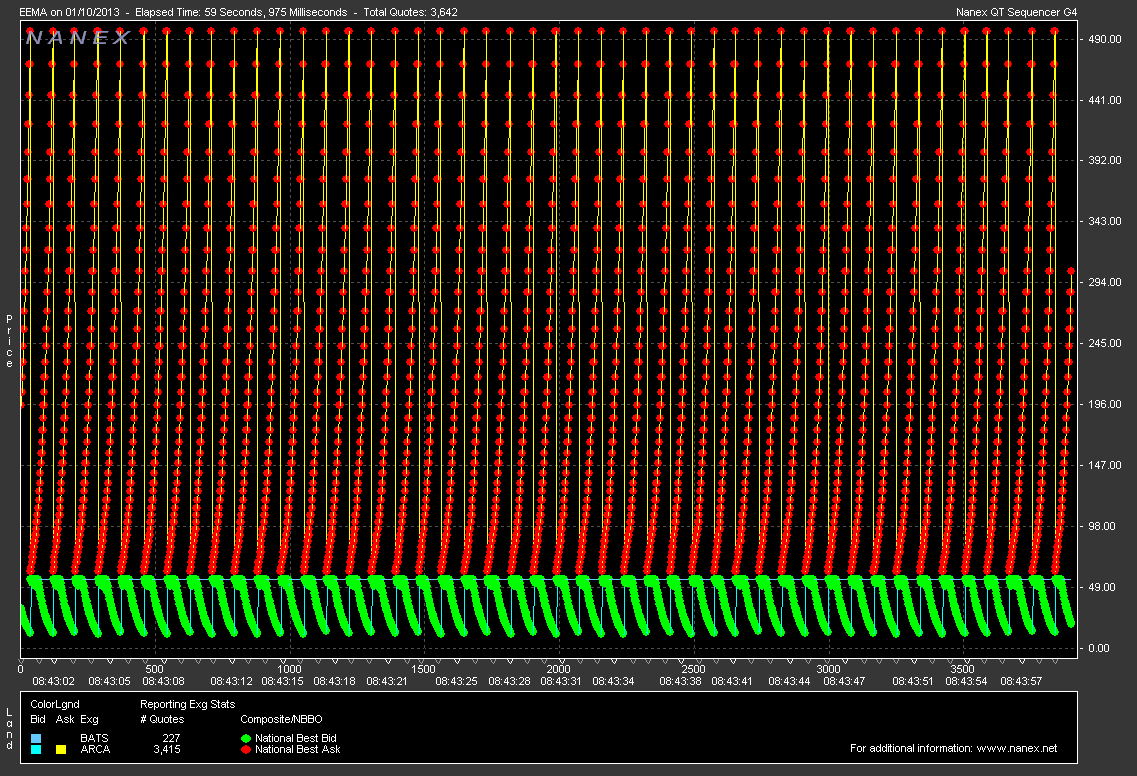Select the 49.00 price axis label

pyautogui.click(x=1101, y=587)
